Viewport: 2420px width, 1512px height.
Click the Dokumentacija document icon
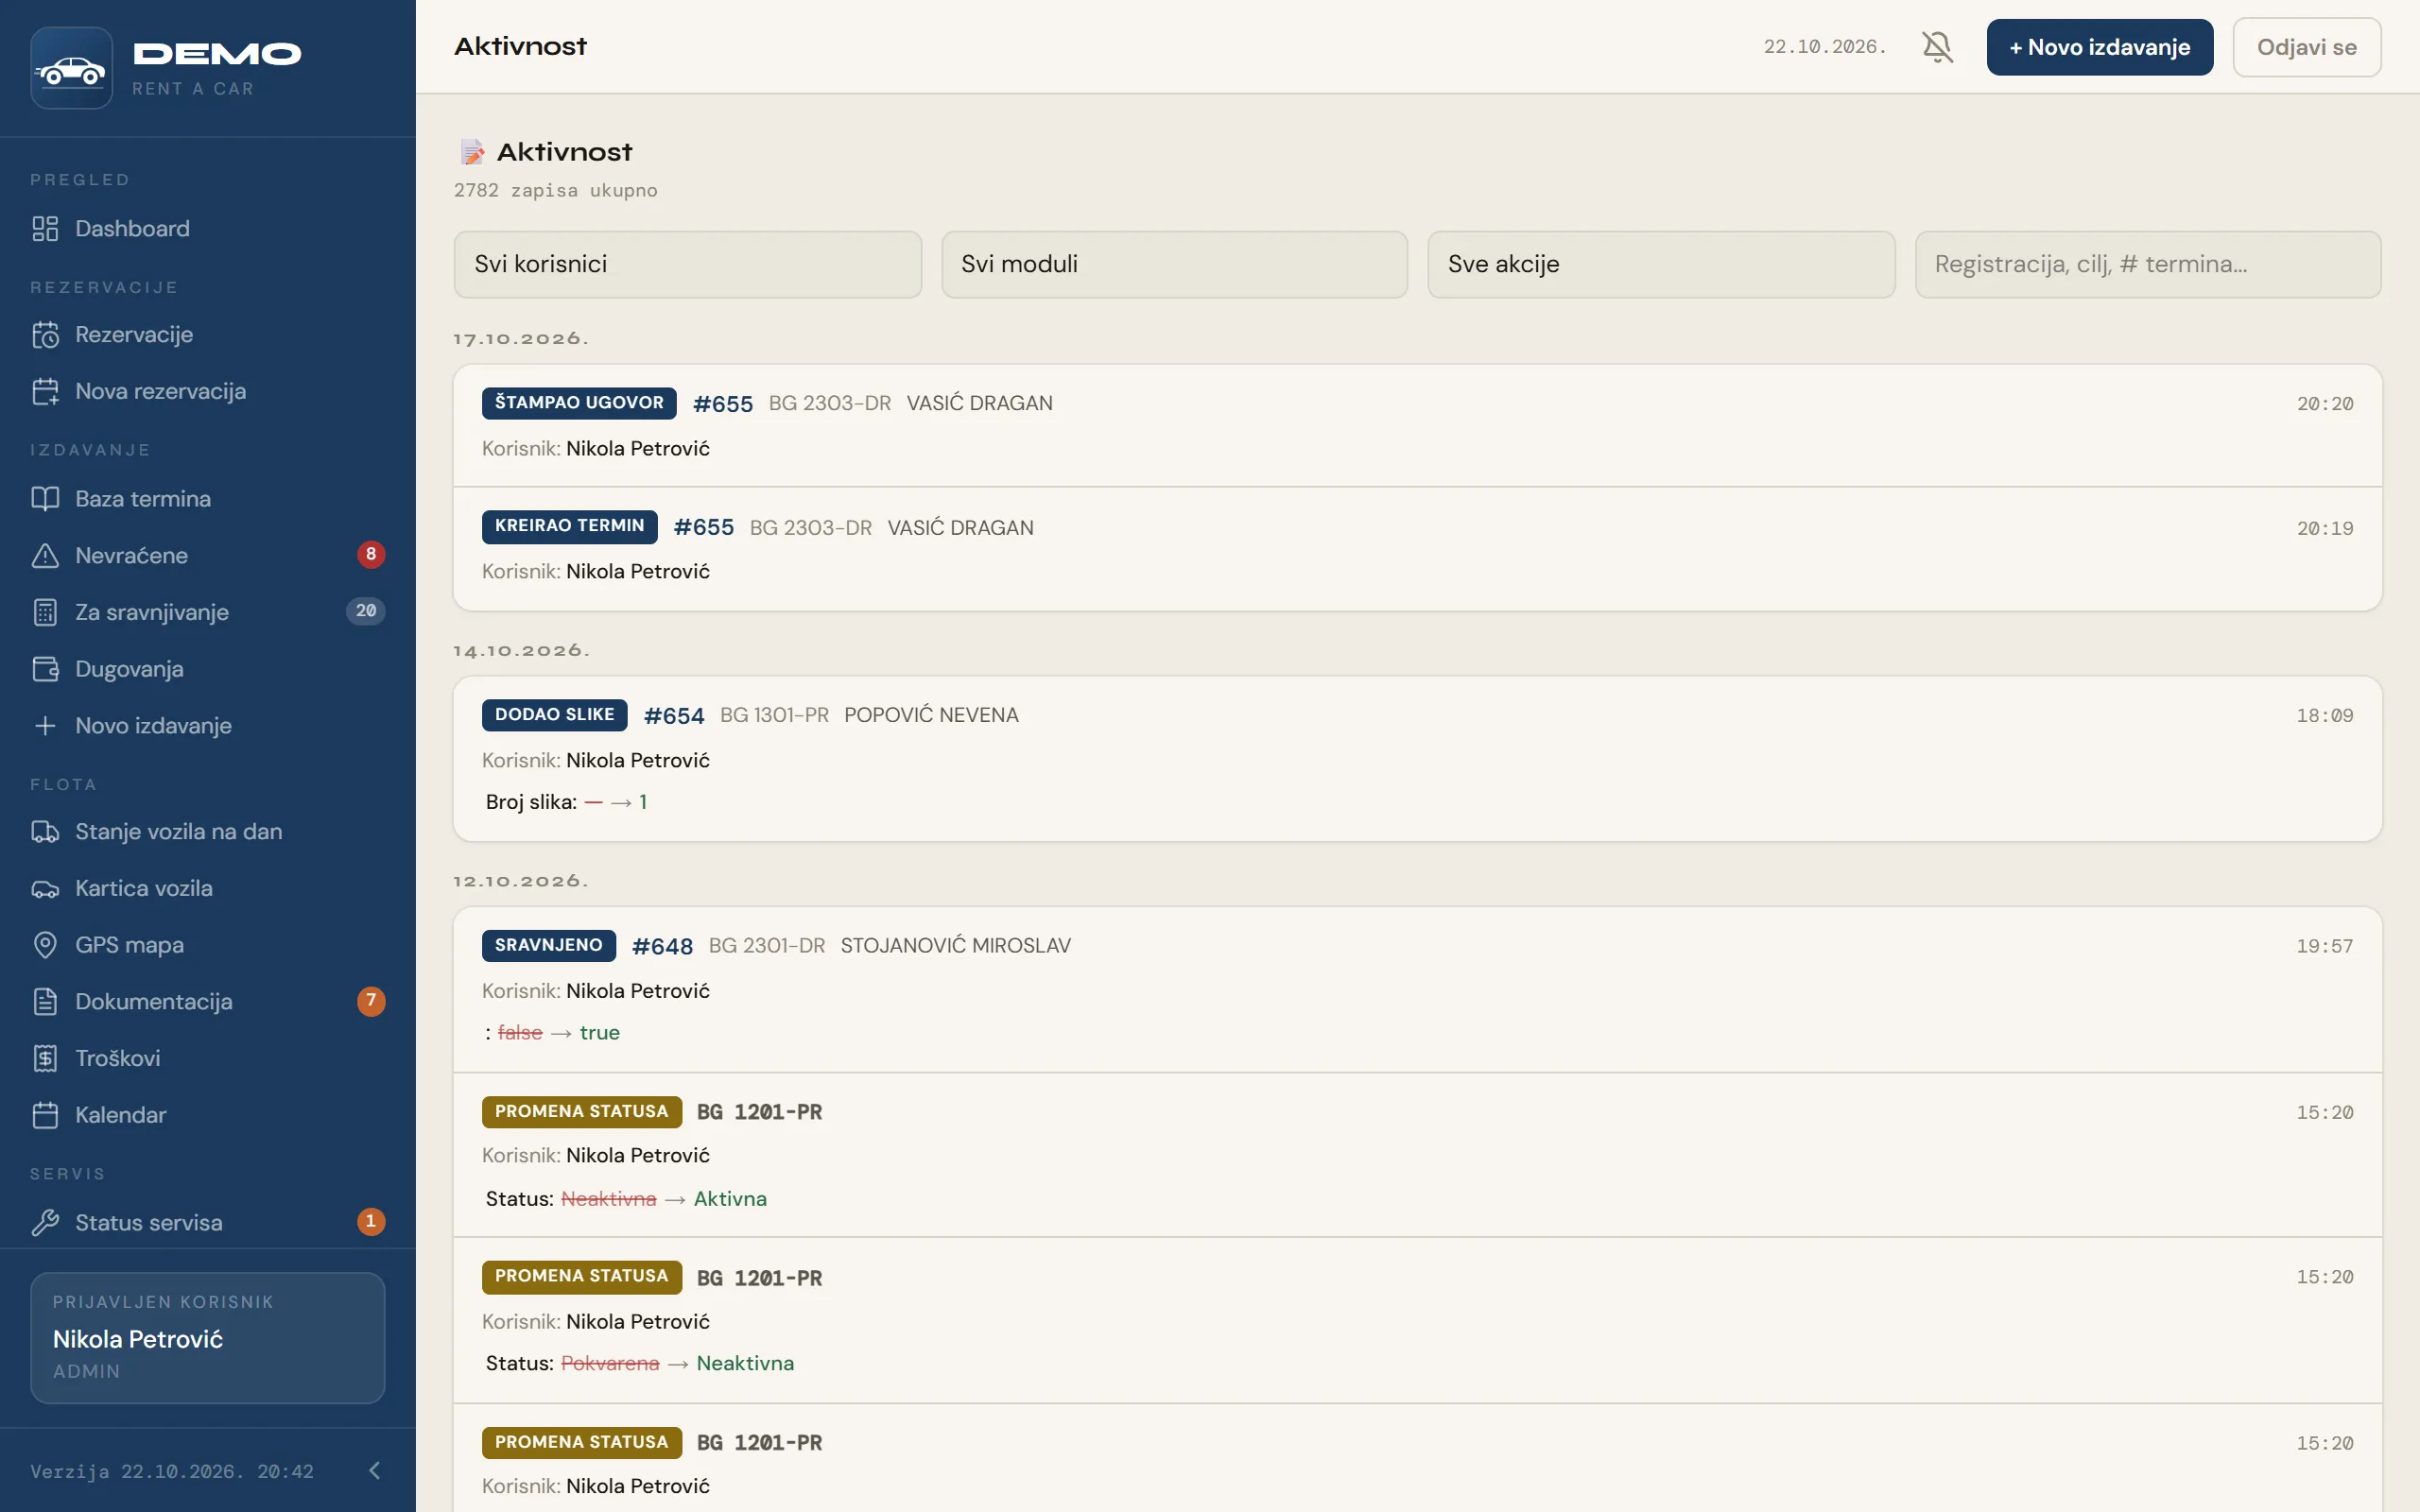[x=45, y=1002]
